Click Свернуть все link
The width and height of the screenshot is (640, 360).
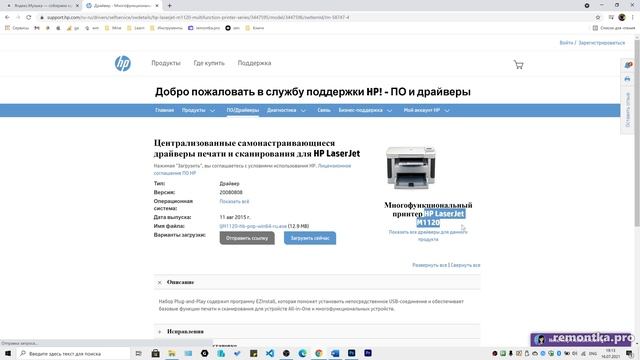click(465, 265)
